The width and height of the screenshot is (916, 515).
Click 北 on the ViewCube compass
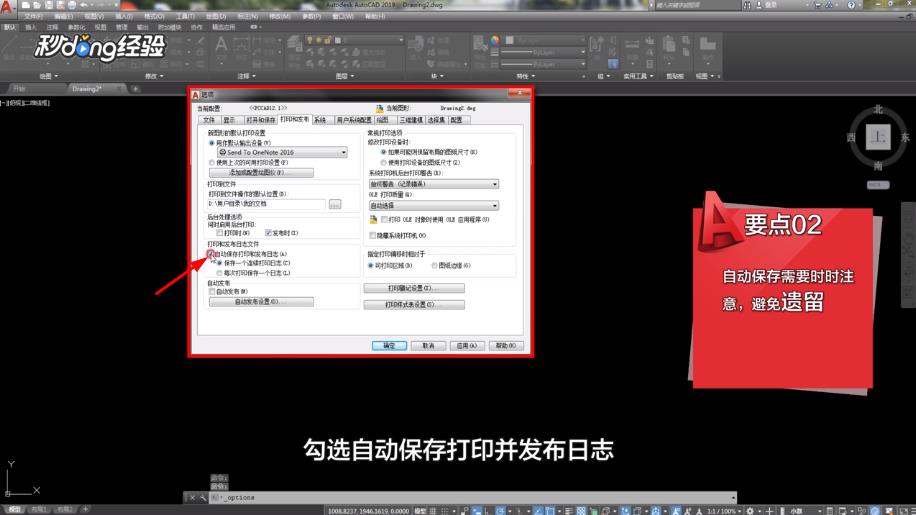pyautogui.click(x=878, y=110)
